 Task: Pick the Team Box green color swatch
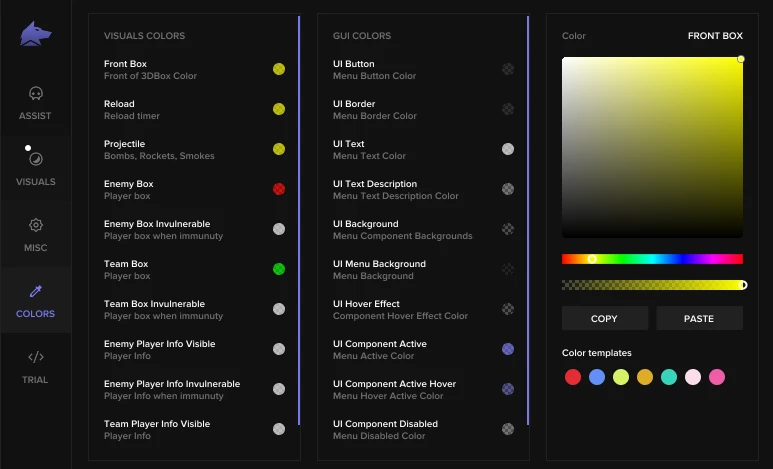(279, 269)
